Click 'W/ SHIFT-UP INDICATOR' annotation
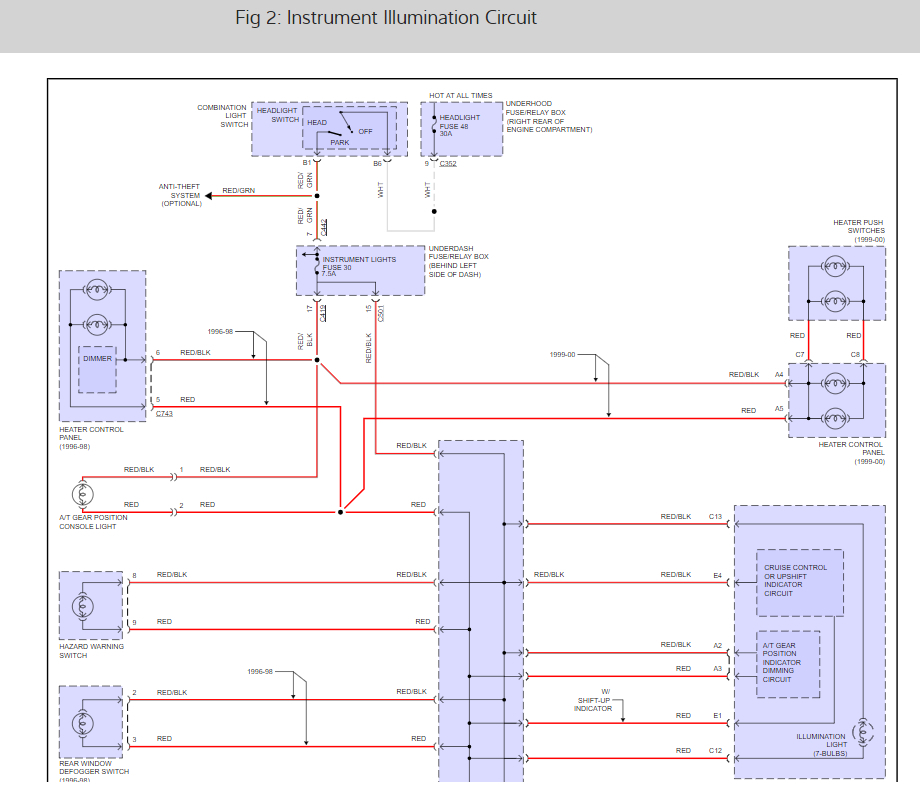This screenshot has width=920, height=804. [593, 700]
